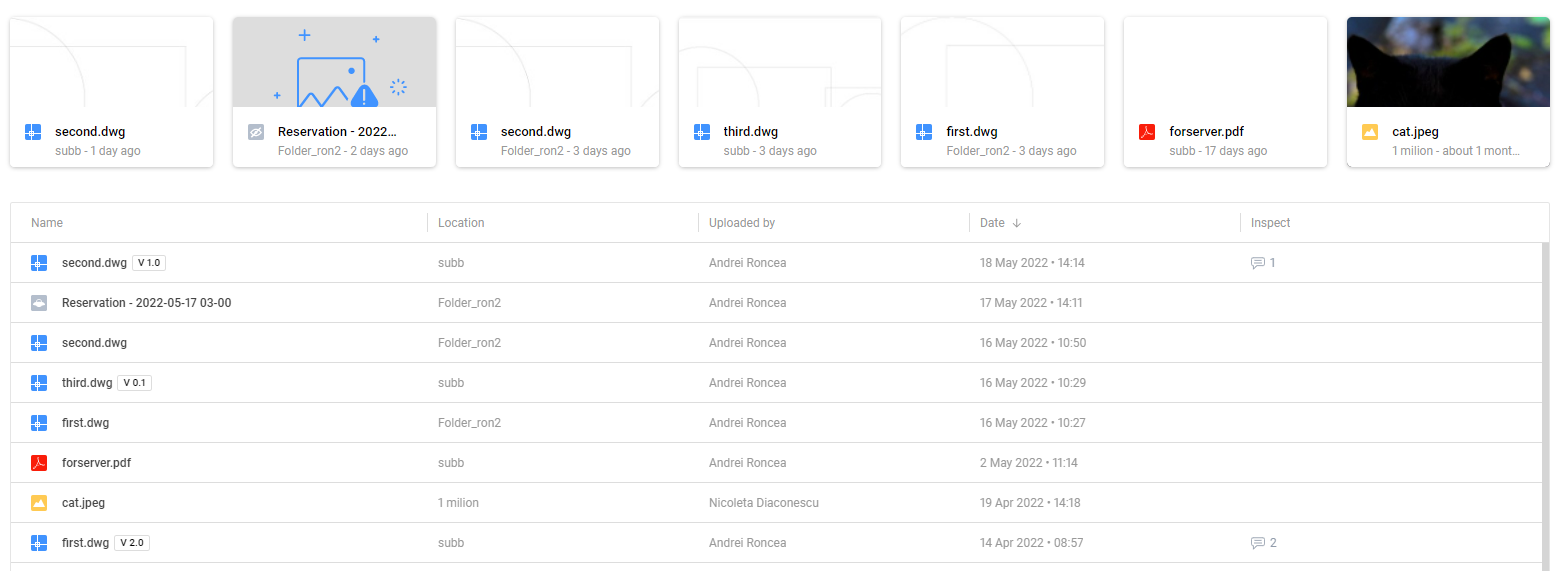
Task: Click the red PDF icon in forserver.pdf row
Action: pyautogui.click(x=39, y=463)
